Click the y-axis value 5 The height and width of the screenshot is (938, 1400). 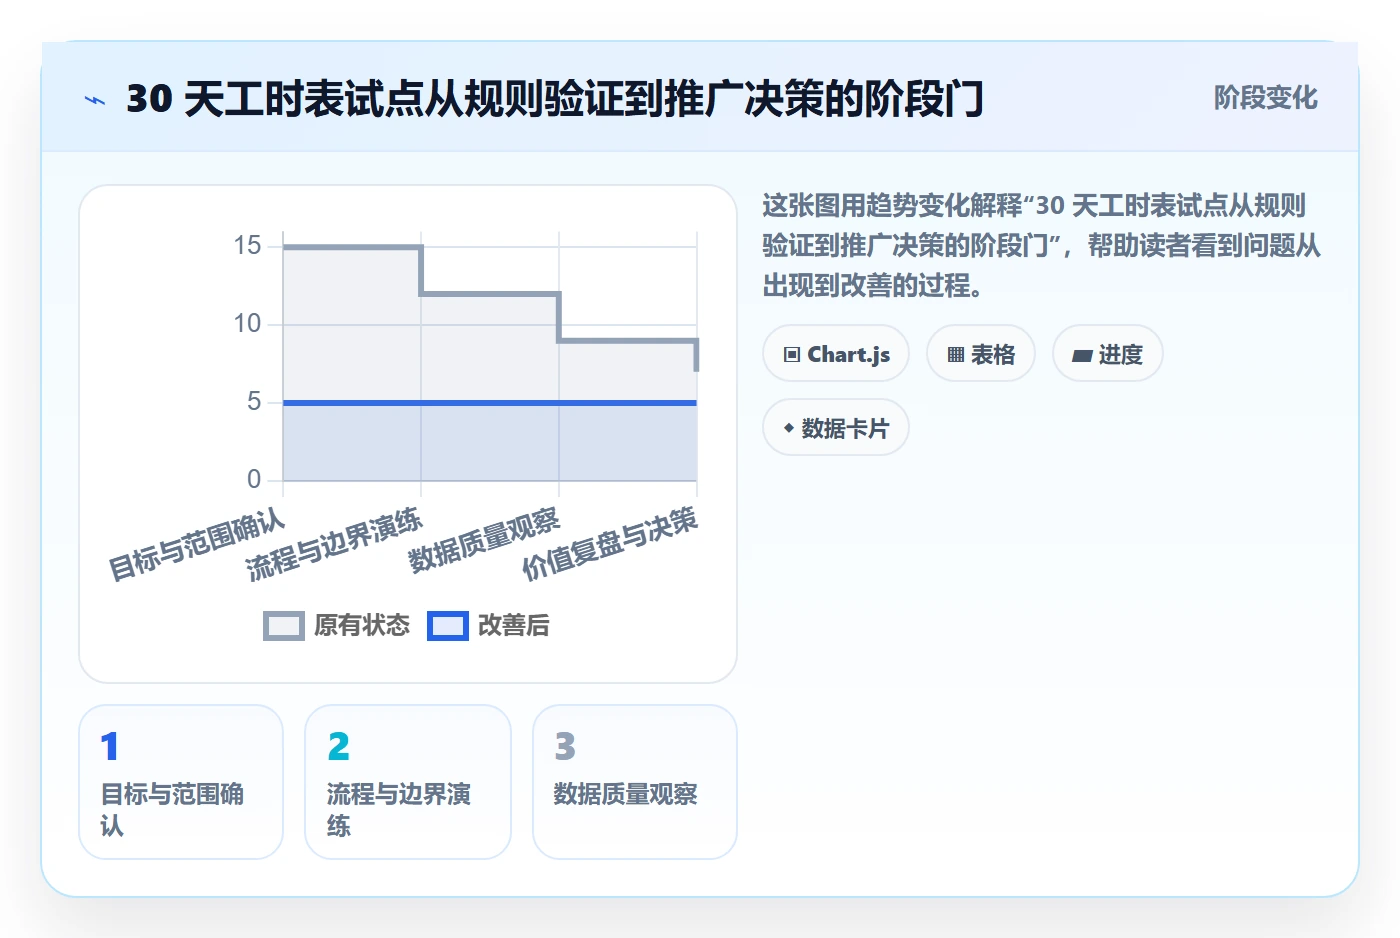point(254,402)
